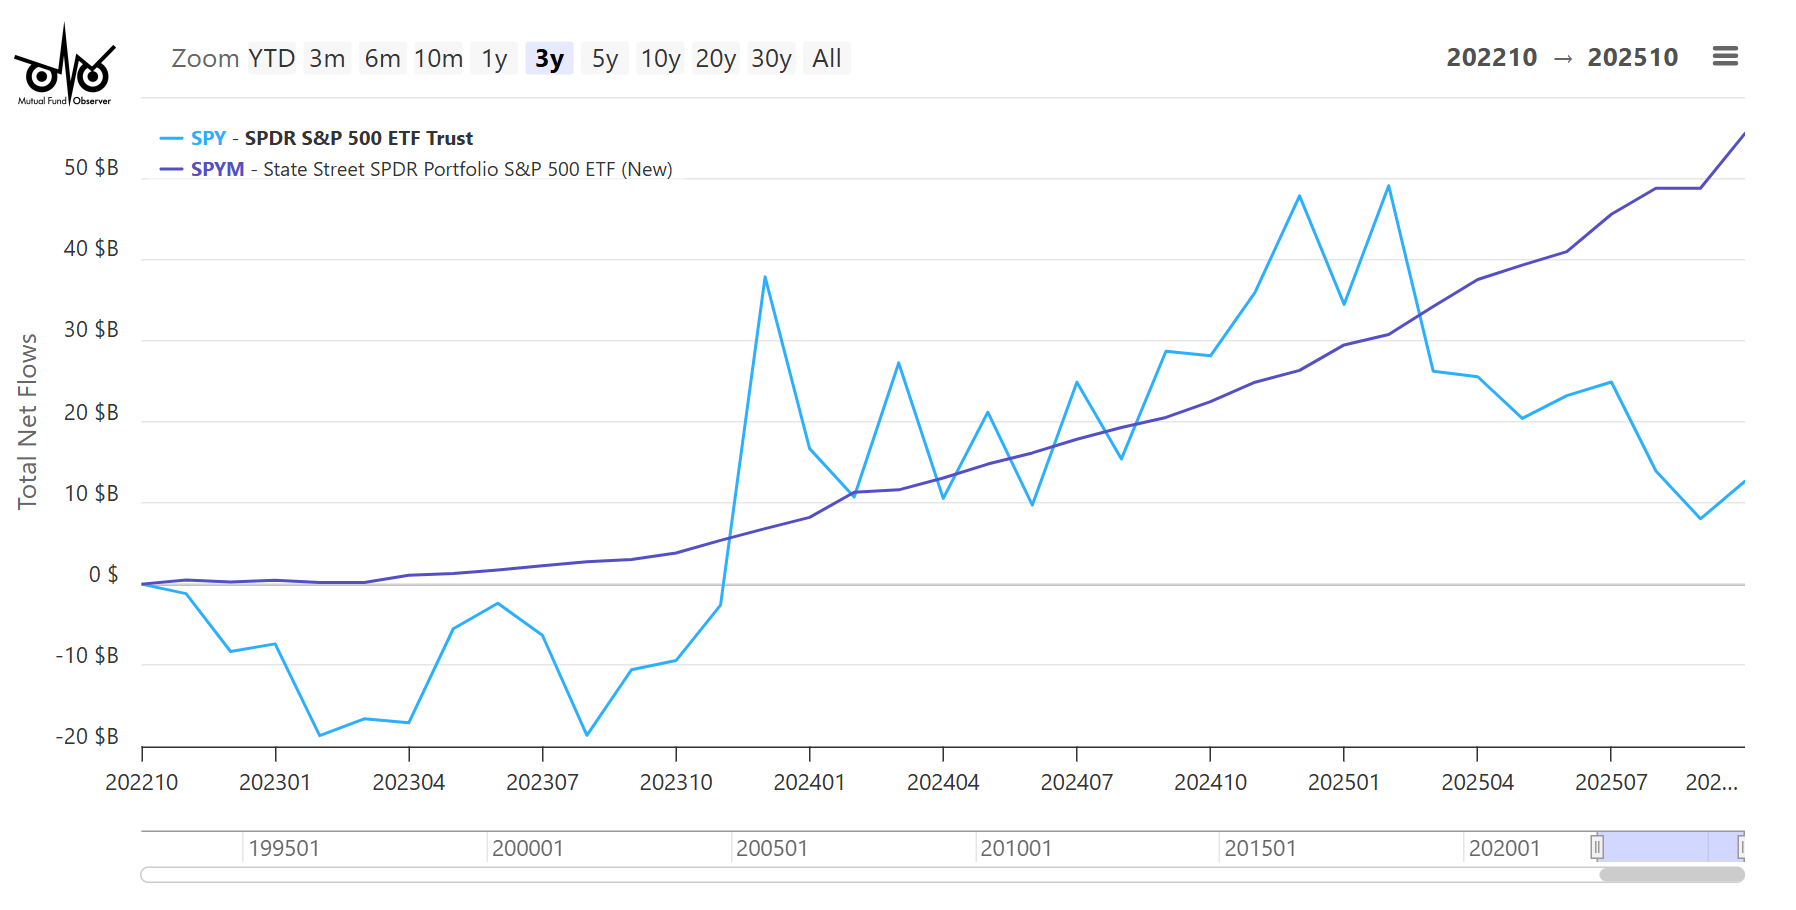1796x910 pixels.
Task: Select the 20y zoom range
Action: 715,59
